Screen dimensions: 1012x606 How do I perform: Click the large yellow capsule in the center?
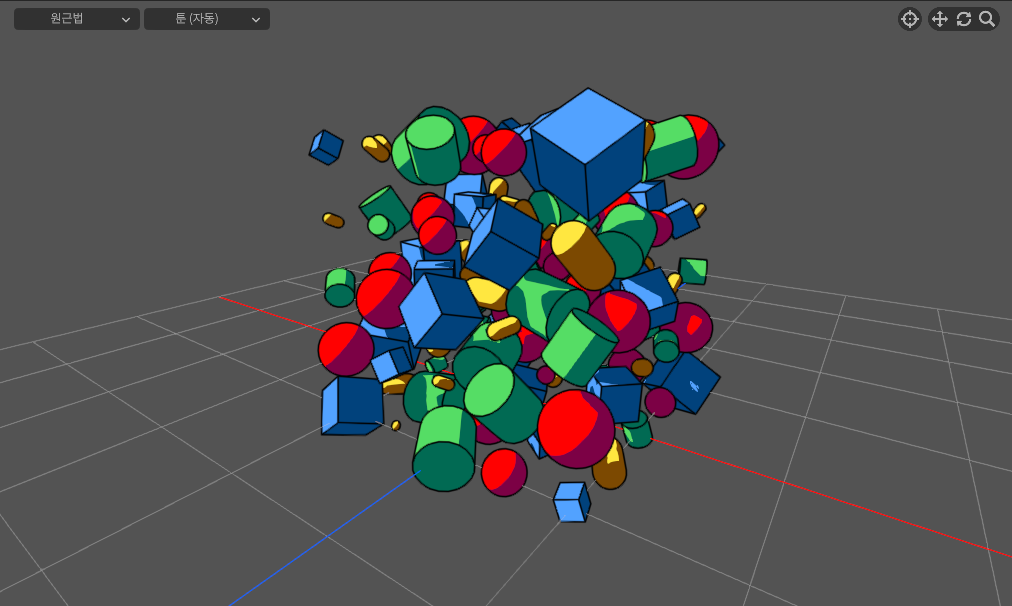click(x=583, y=255)
